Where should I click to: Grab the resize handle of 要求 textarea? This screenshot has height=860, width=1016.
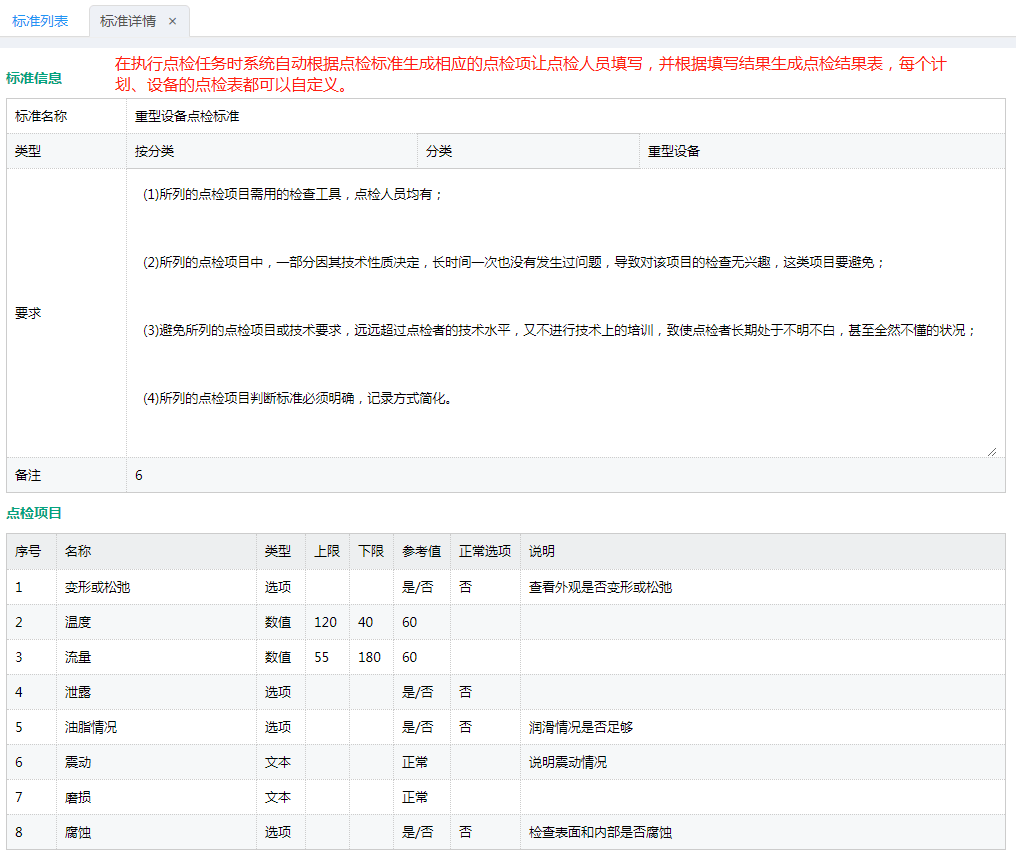(992, 452)
